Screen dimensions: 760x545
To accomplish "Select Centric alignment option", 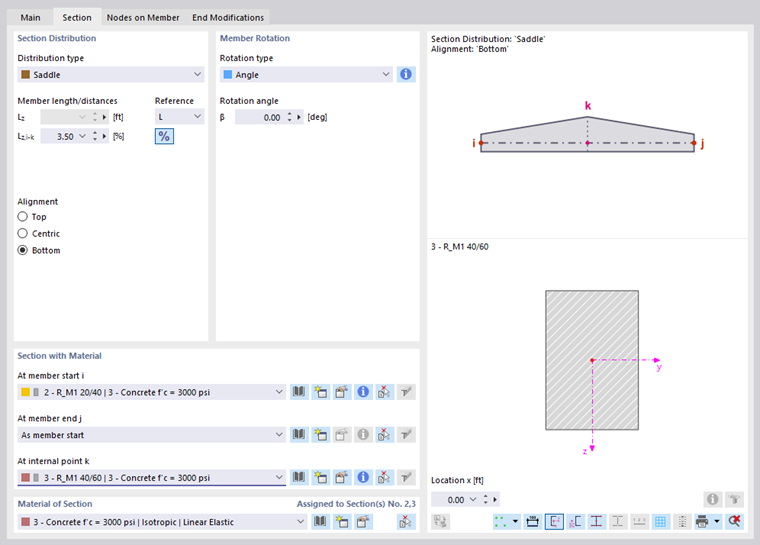I will (23, 233).
